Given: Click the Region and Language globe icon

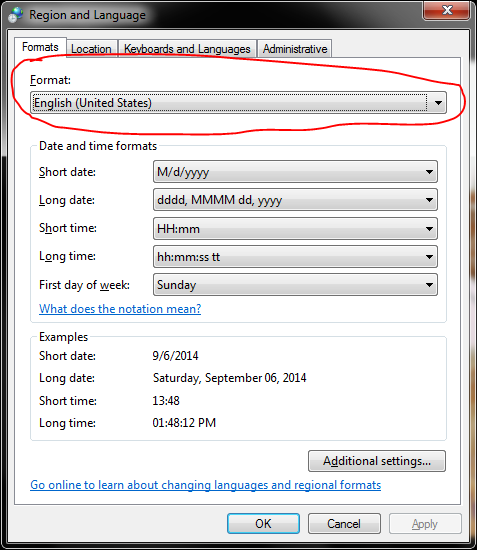Looking at the screenshot, I should 15,15.
